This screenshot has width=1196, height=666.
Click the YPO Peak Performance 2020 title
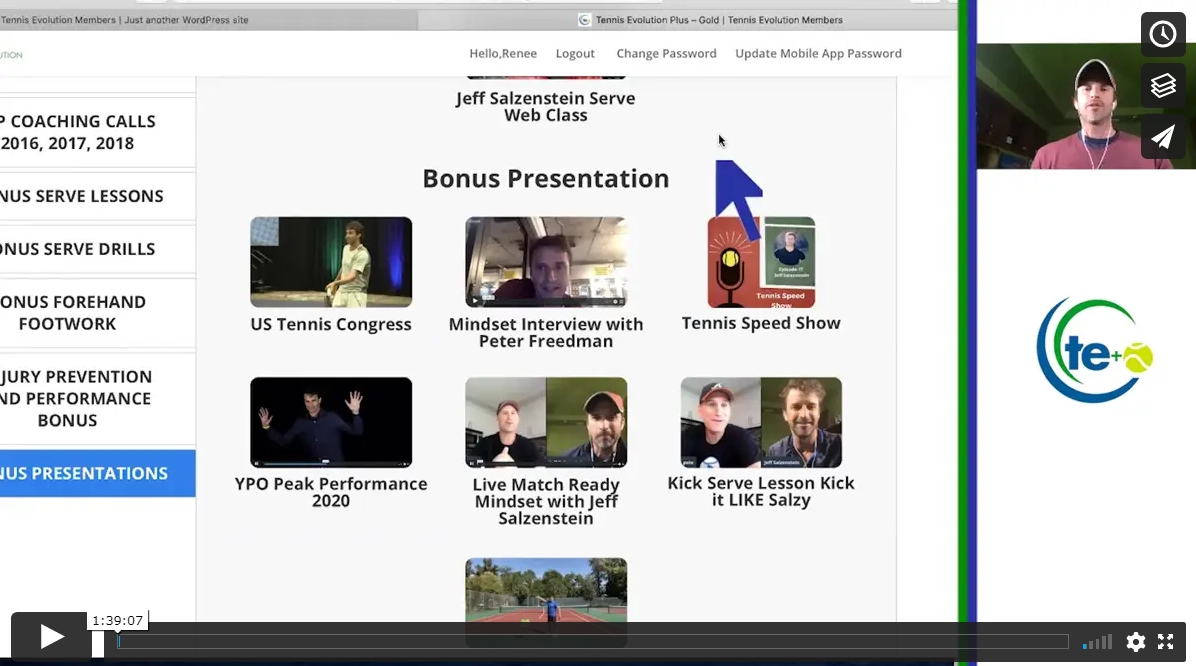pos(331,492)
